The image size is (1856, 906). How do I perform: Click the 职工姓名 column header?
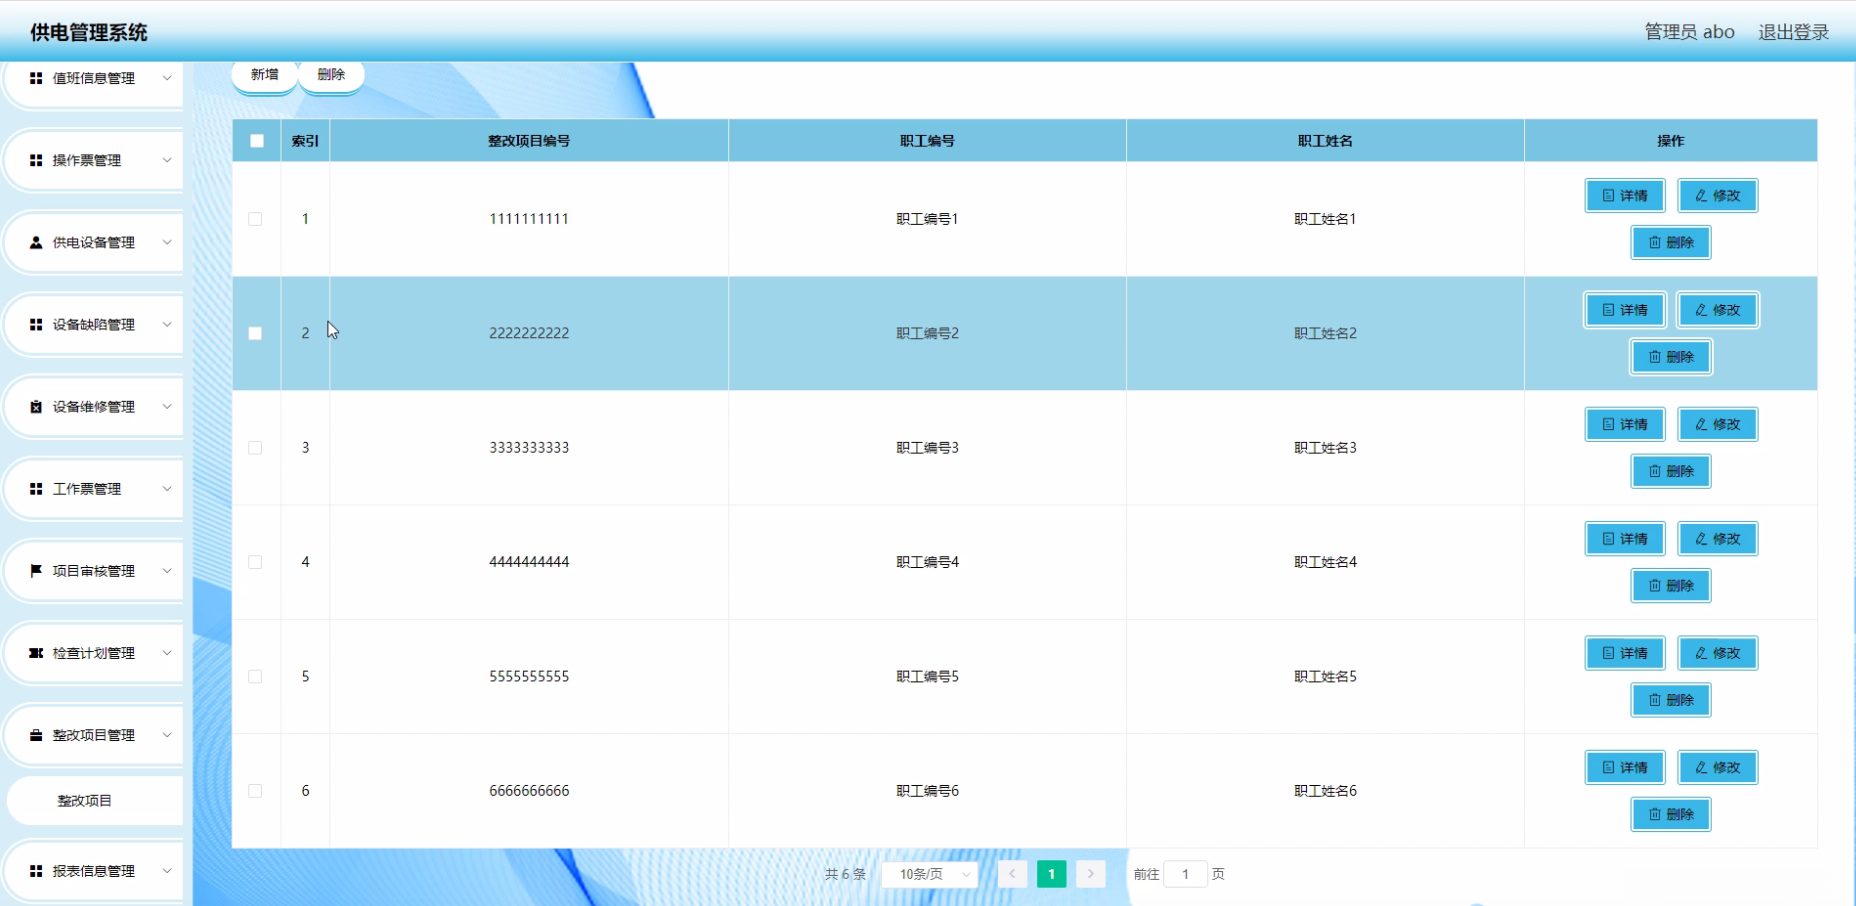tap(1325, 141)
